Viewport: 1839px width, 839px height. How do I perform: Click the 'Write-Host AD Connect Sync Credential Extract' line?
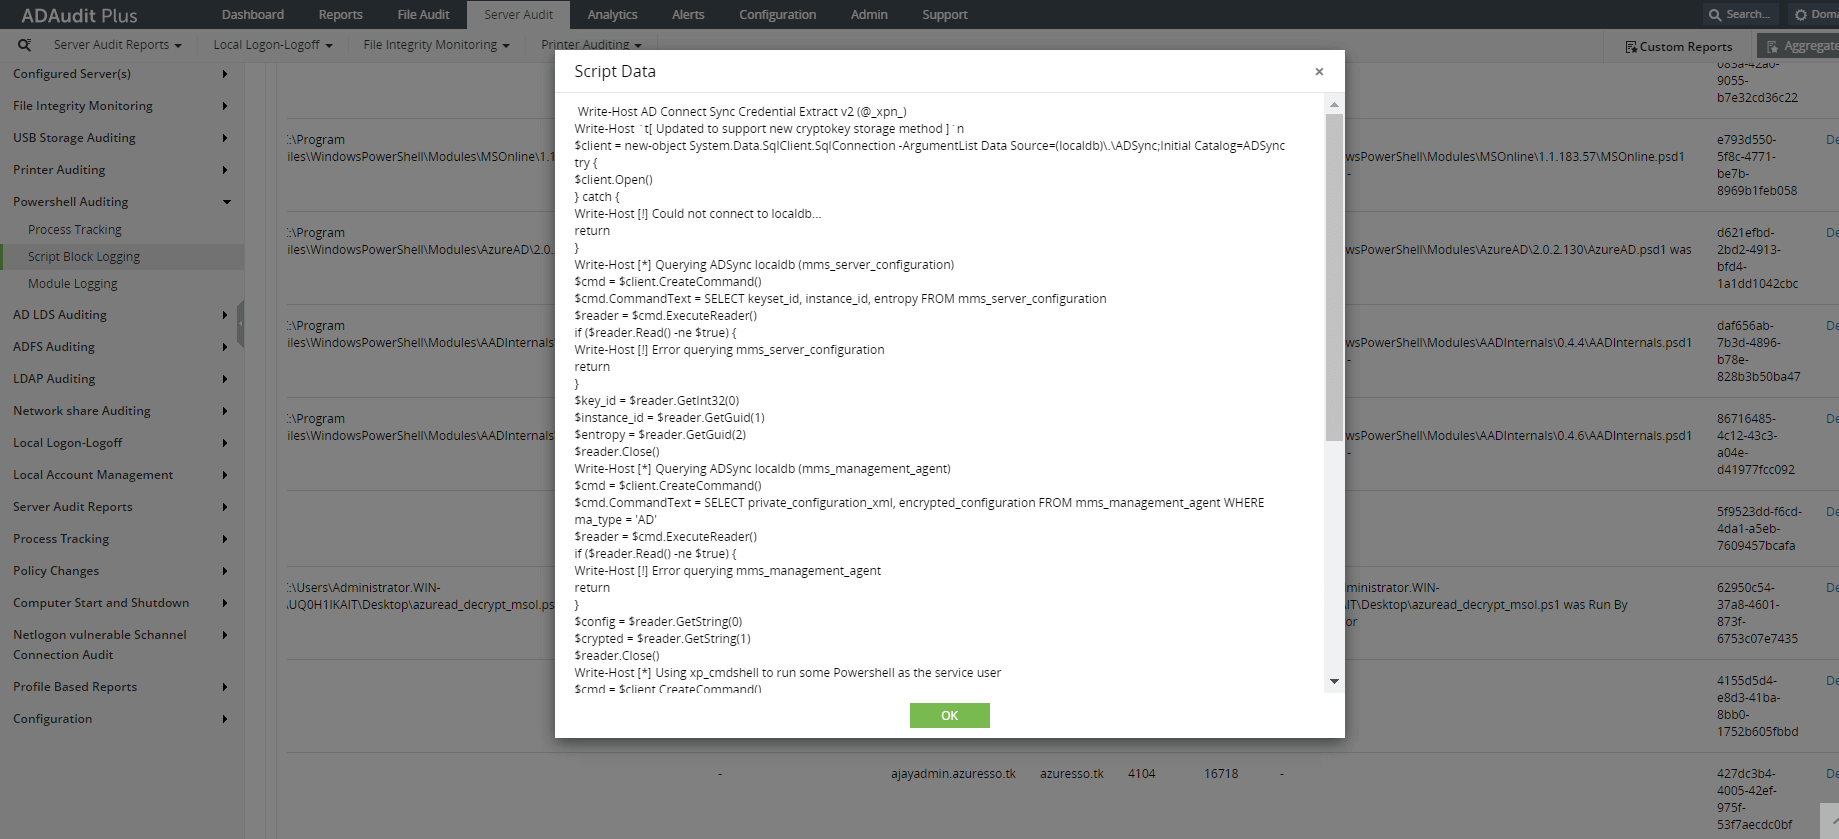[x=742, y=112]
